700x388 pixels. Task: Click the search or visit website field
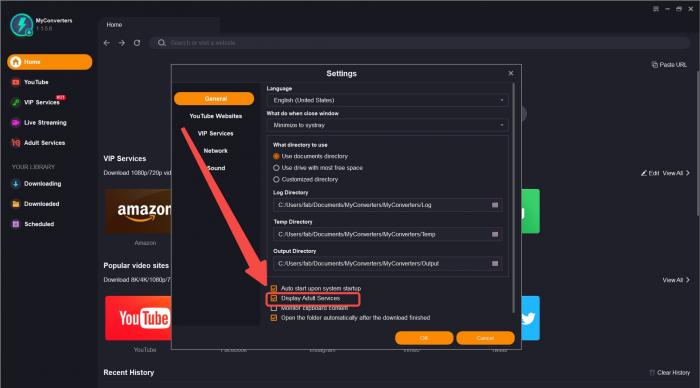(x=420, y=43)
